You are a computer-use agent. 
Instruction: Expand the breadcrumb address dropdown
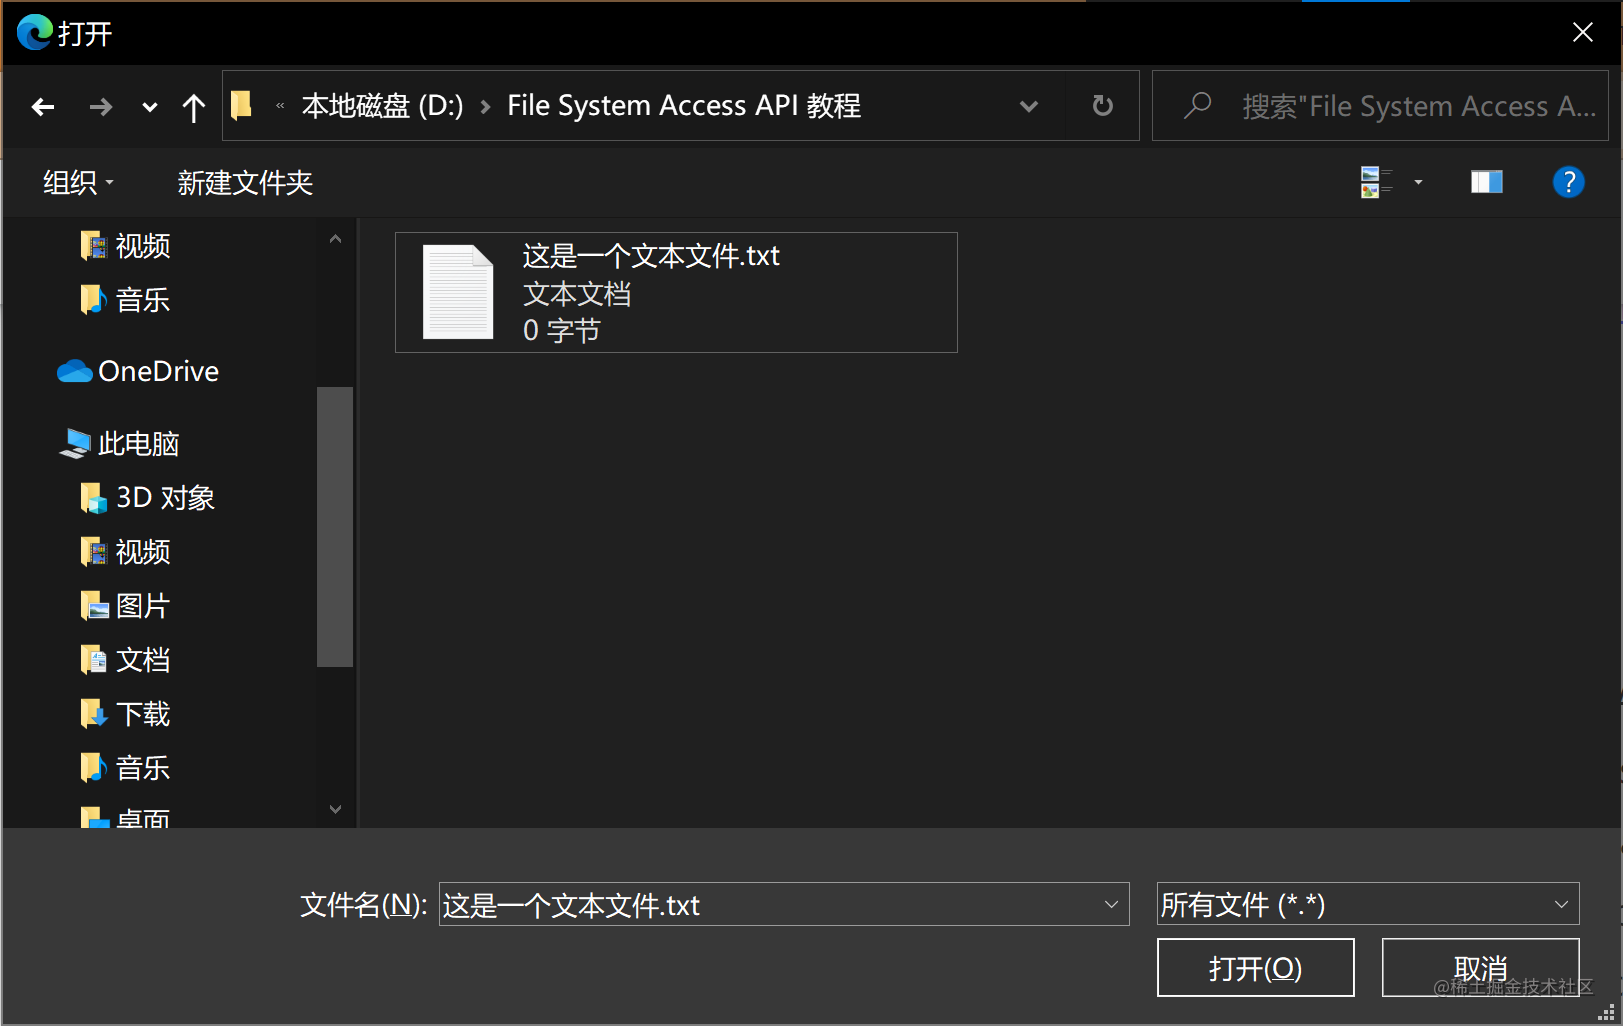click(1029, 106)
